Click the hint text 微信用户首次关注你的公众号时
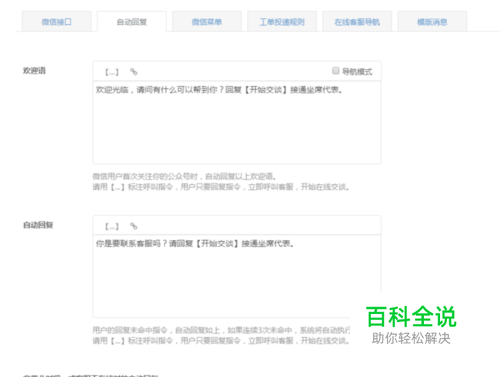The height and width of the screenshot is (377, 500). click(145, 176)
